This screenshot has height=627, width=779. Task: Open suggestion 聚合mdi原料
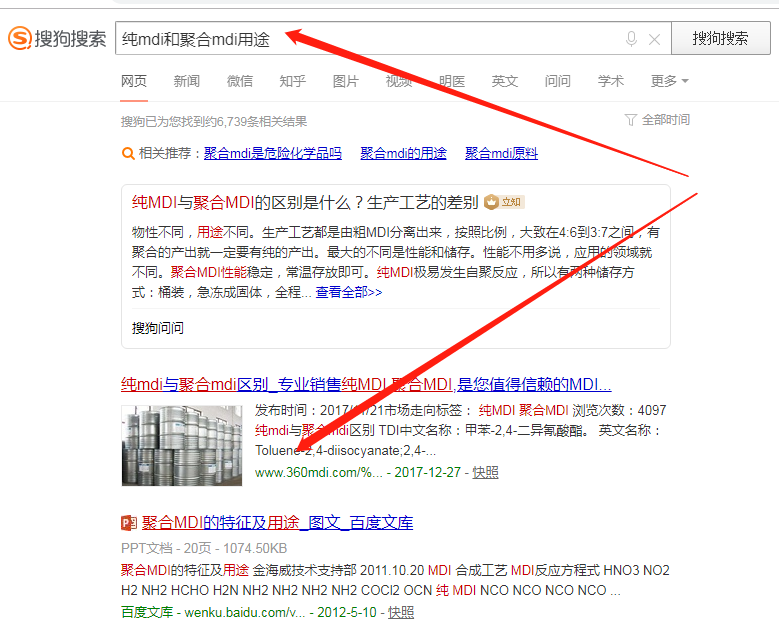501,153
